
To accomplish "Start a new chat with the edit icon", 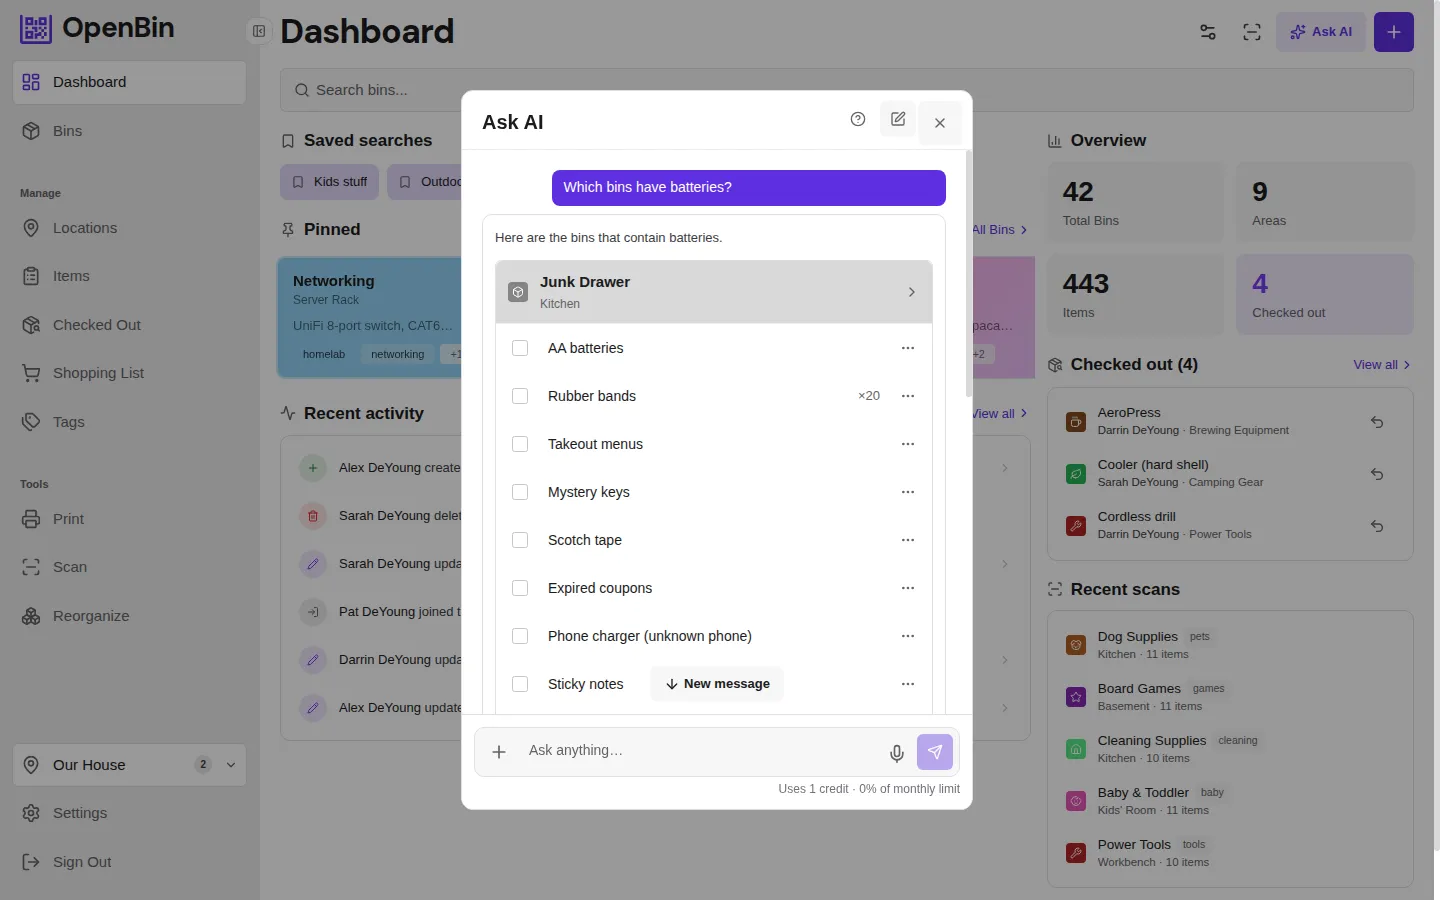I will click(898, 119).
